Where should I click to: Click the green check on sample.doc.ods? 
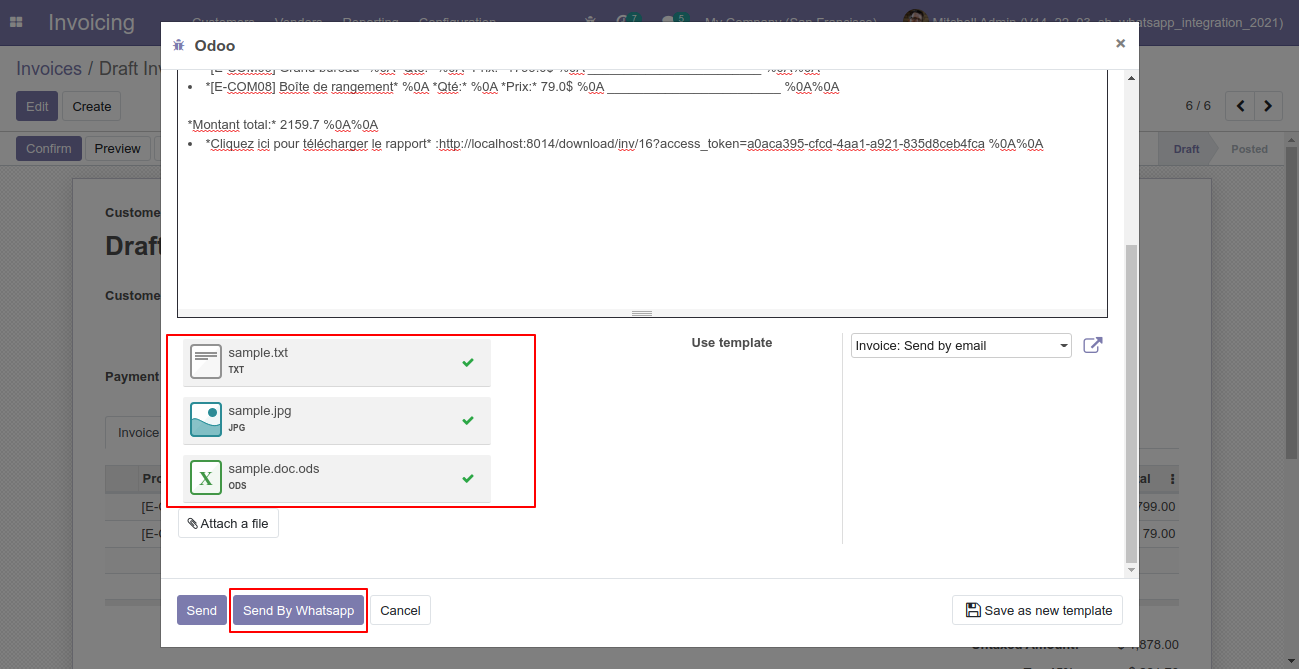(x=468, y=478)
